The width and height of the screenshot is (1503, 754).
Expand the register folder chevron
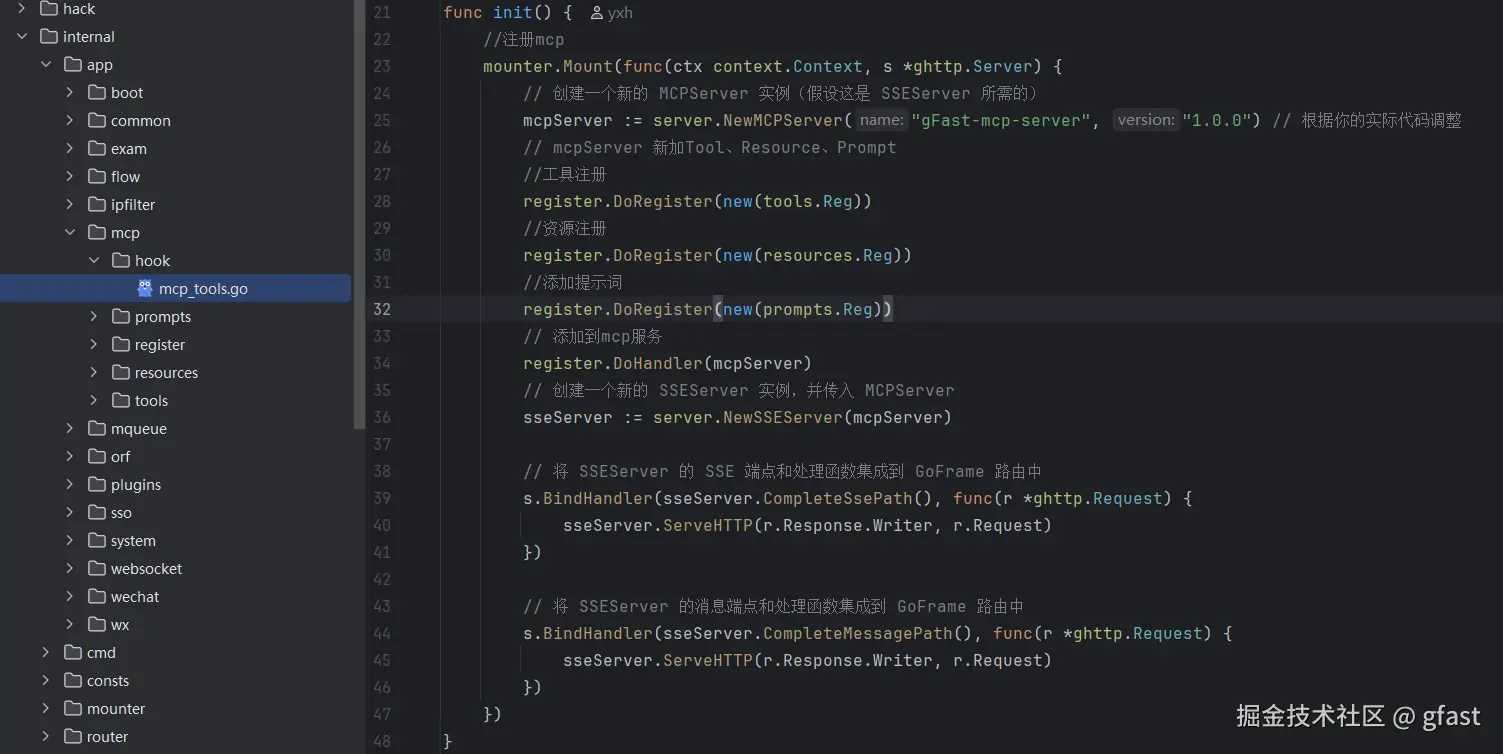pyautogui.click(x=94, y=345)
